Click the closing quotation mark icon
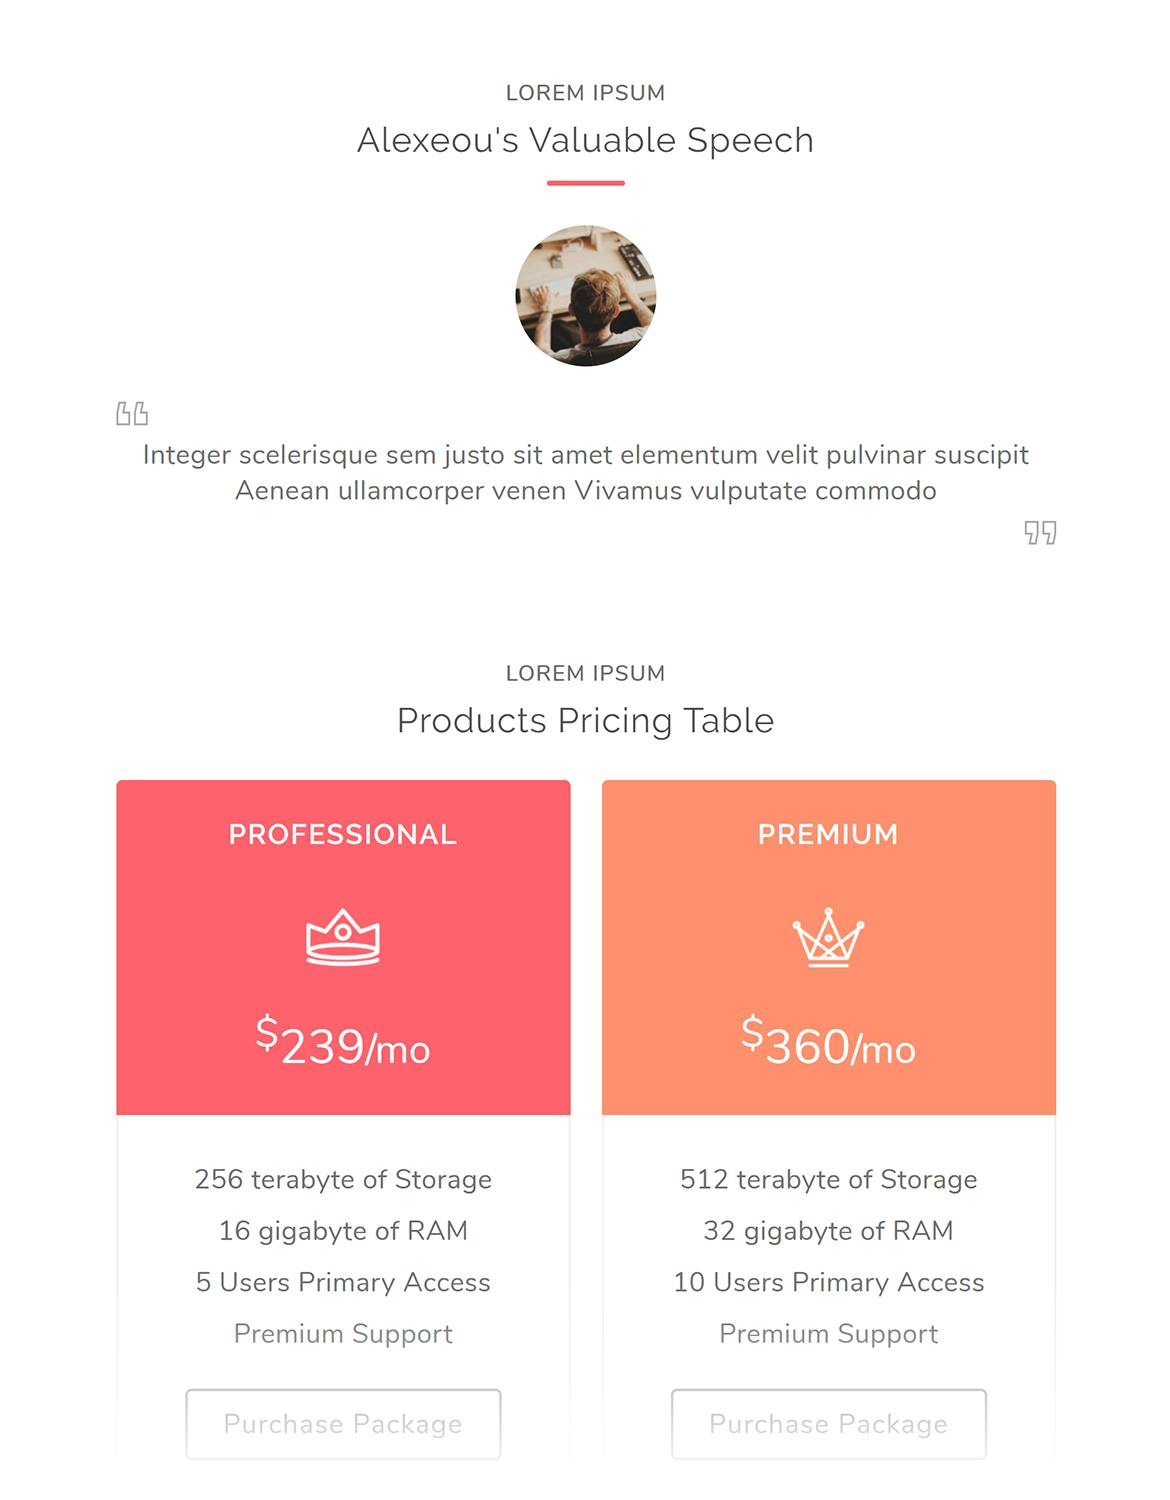This screenshot has height=1500, width=1170. pos(1040,532)
